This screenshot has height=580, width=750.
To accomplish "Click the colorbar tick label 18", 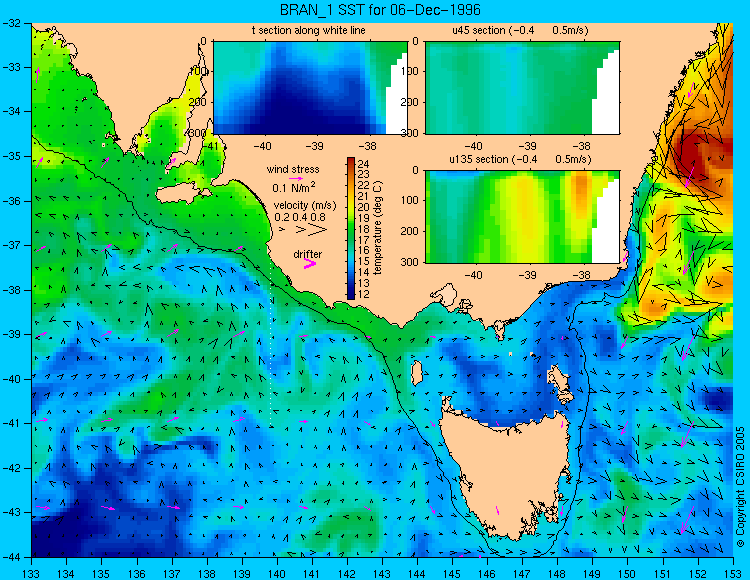I will (x=363, y=229).
